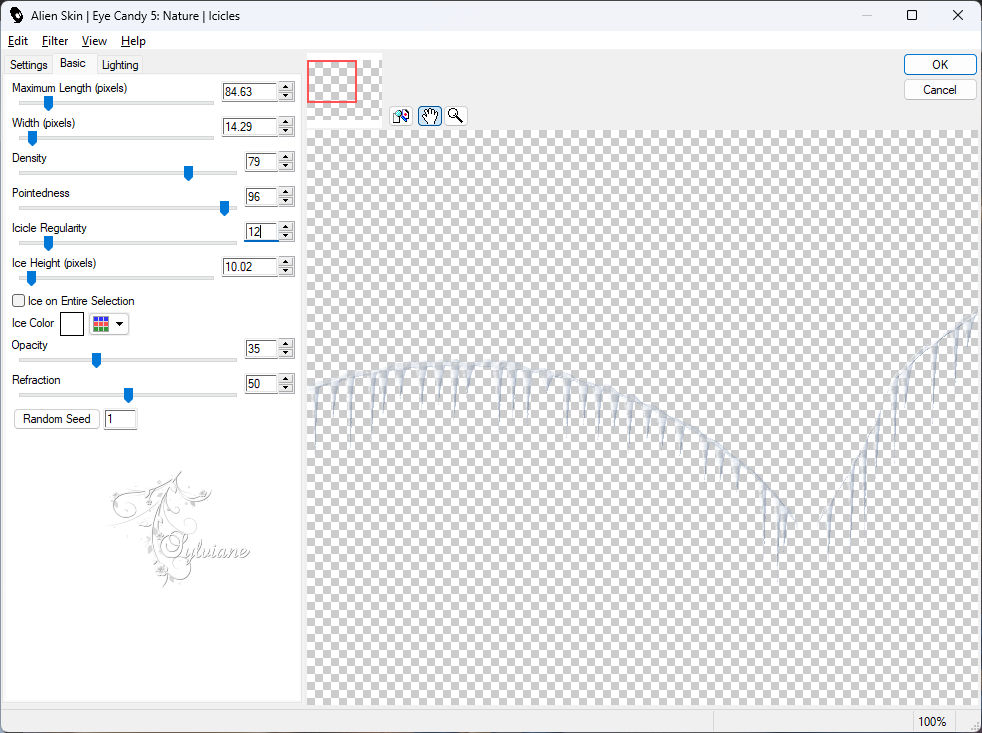Increase Width with up stepper arrow

(286, 122)
